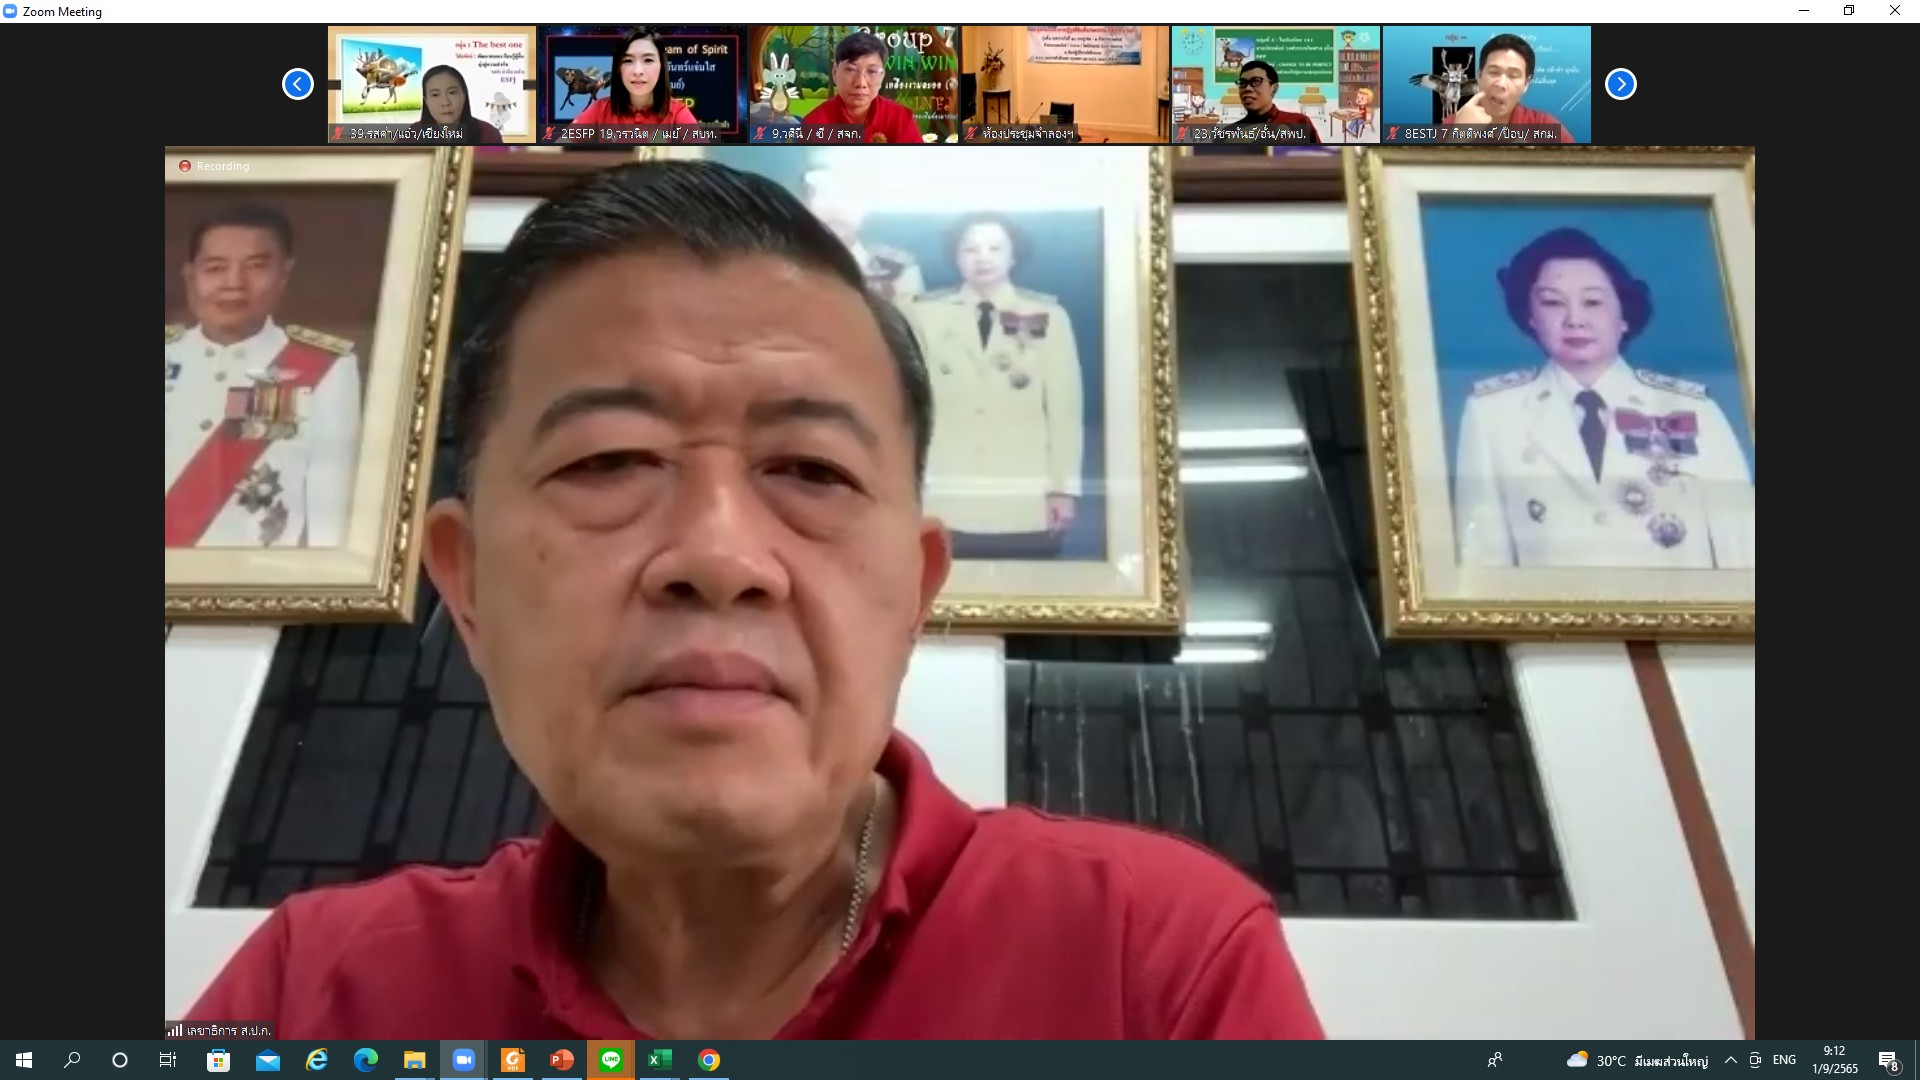Click the Meet Now camera tray icon

point(1755,1060)
